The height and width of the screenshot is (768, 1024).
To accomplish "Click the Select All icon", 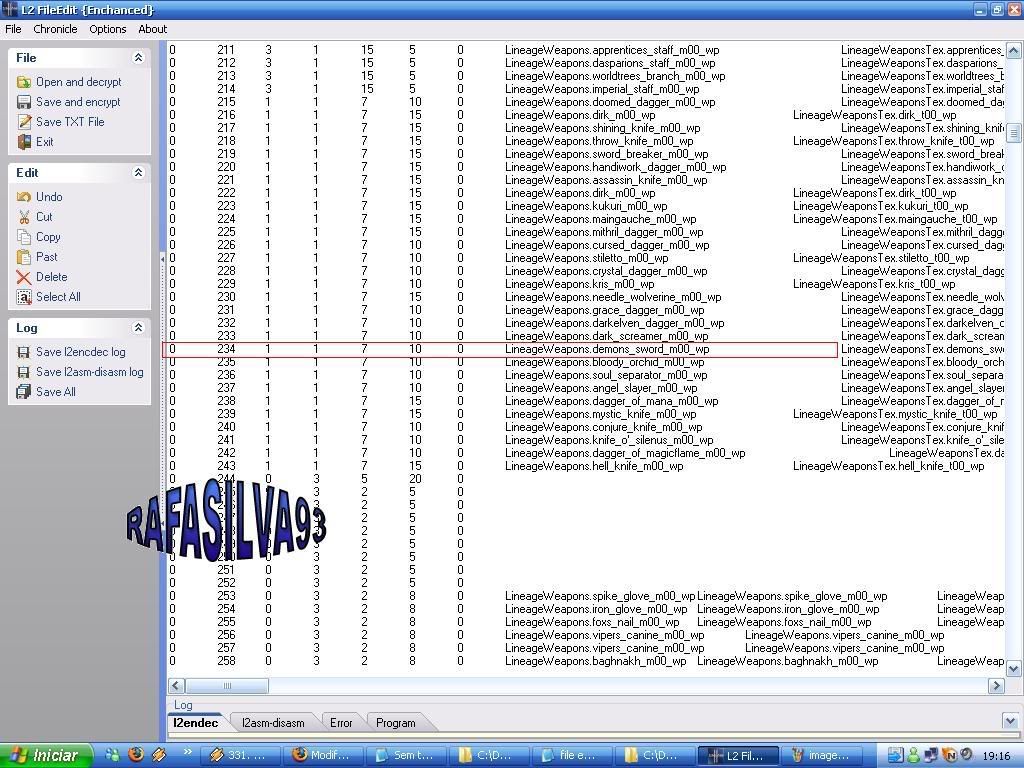I will coord(24,297).
